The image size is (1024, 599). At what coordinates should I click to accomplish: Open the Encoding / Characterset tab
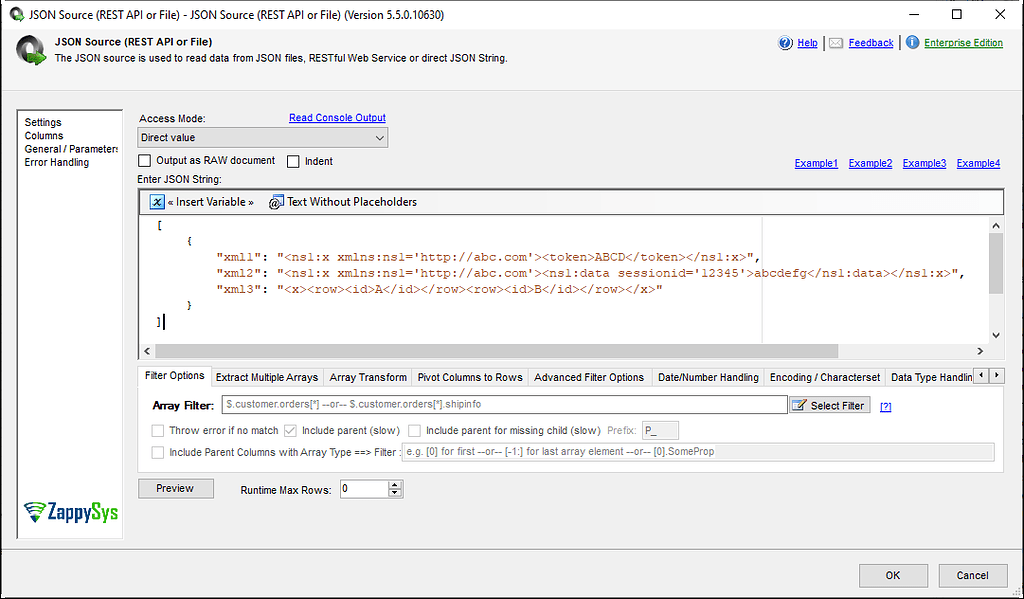[x=824, y=376]
